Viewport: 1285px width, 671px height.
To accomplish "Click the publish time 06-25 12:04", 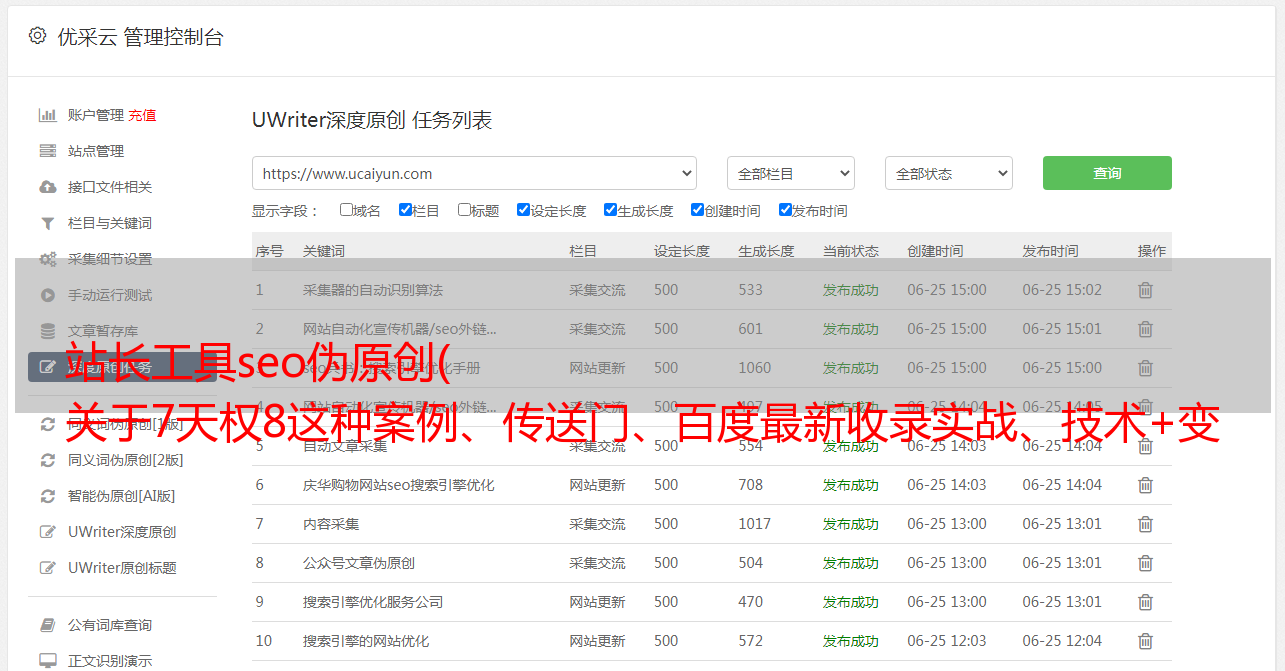I will click(x=1062, y=641).
